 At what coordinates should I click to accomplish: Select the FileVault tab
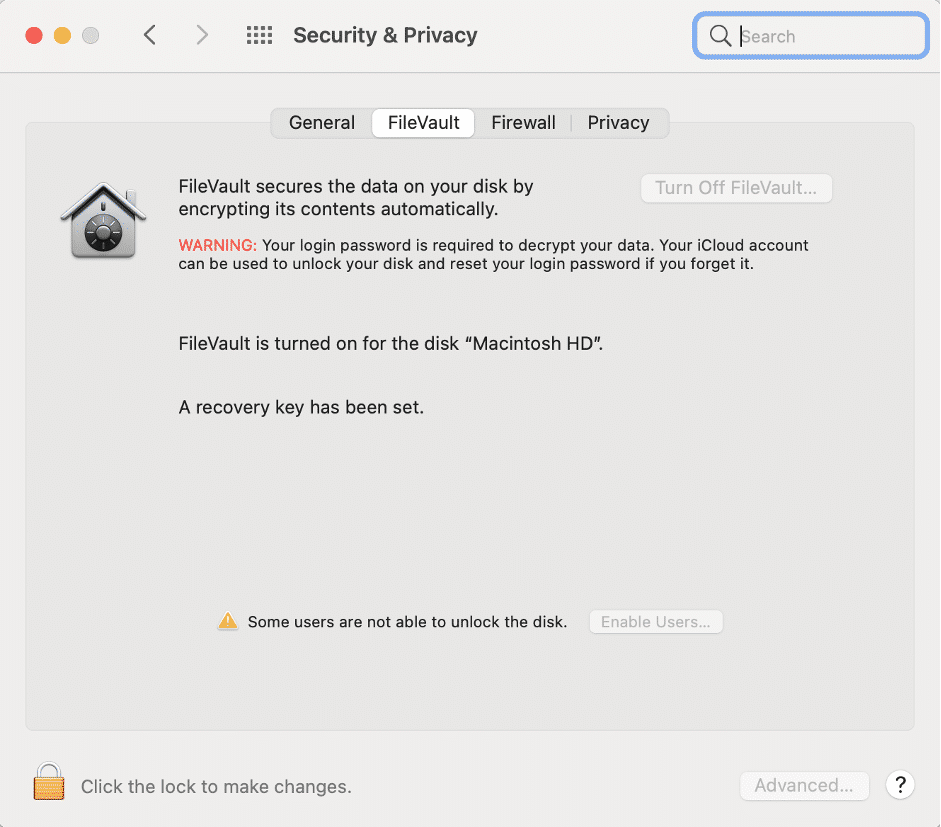pyautogui.click(x=422, y=122)
